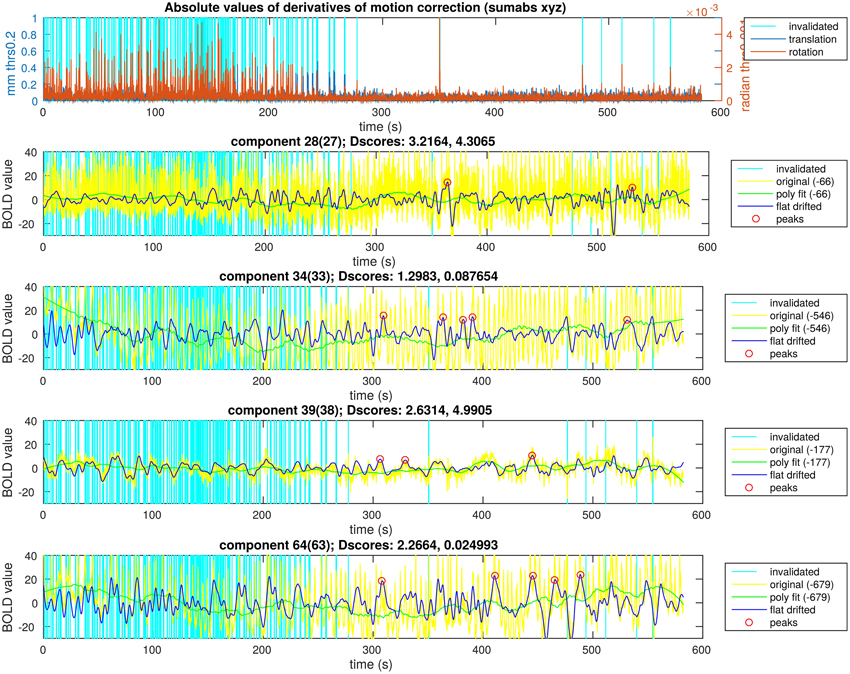Viewport: 850px width, 674px height.
Task: Select 'original (-546)' in the legend
Action: click(801, 316)
